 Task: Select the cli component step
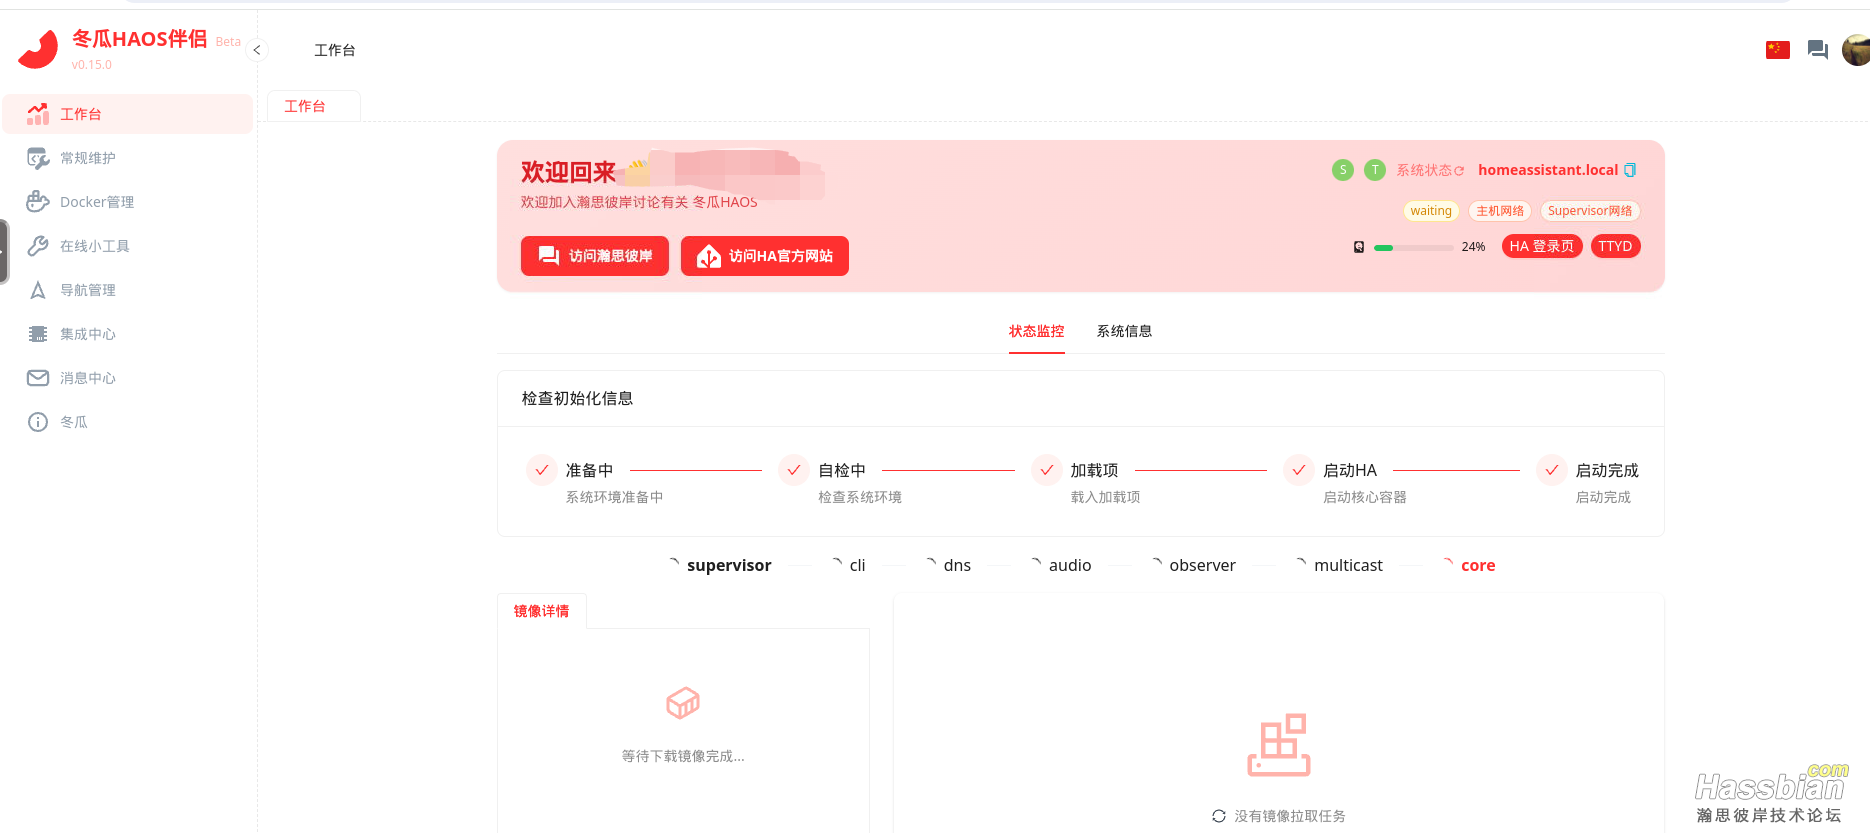click(x=848, y=565)
